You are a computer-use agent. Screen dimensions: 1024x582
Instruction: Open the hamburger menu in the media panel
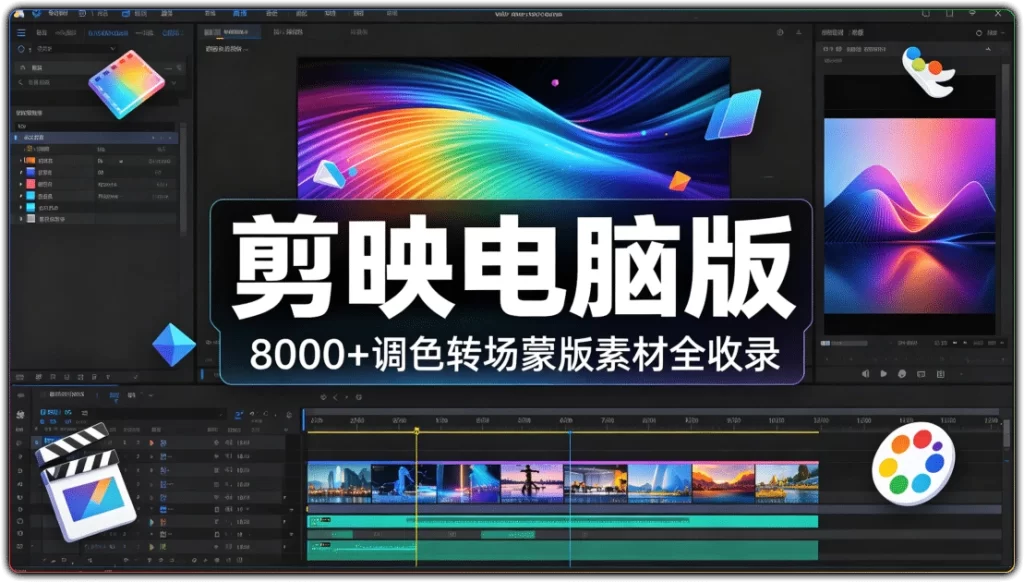21,32
